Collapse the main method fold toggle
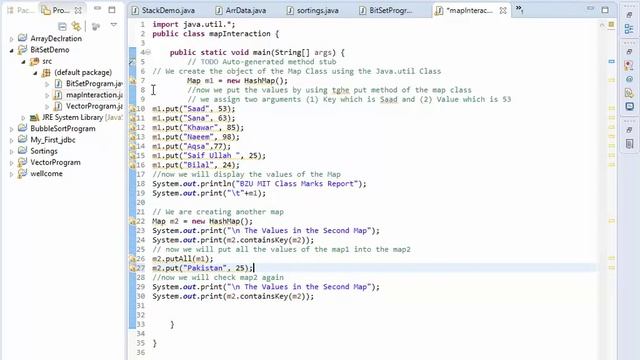Viewport: 640px width, 360px height. point(148,52)
